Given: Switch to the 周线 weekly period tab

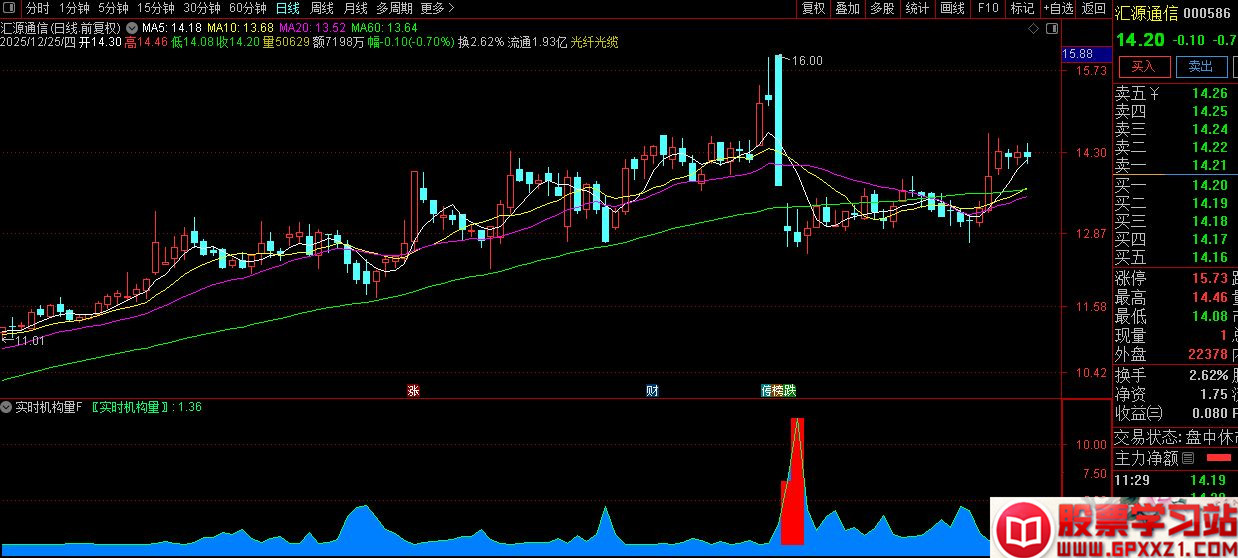Looking at the screenshot, I should point(322,8).
